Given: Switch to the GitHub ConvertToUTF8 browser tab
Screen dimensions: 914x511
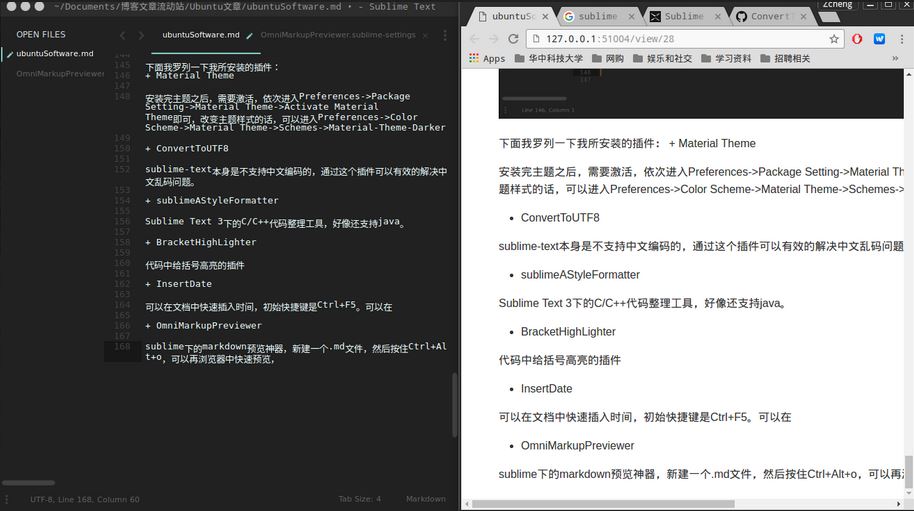Looking at the screenshot, I should pyautogui.click(x=775, y=17).
